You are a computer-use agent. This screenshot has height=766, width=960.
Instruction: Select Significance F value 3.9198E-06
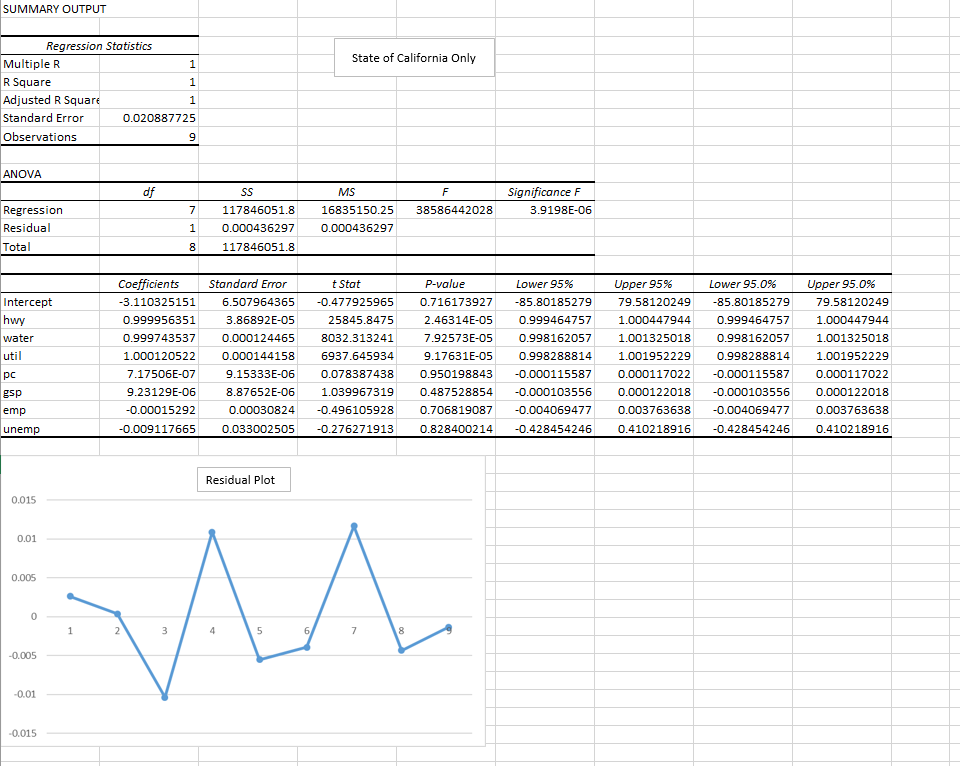click(x=544, y=210)
